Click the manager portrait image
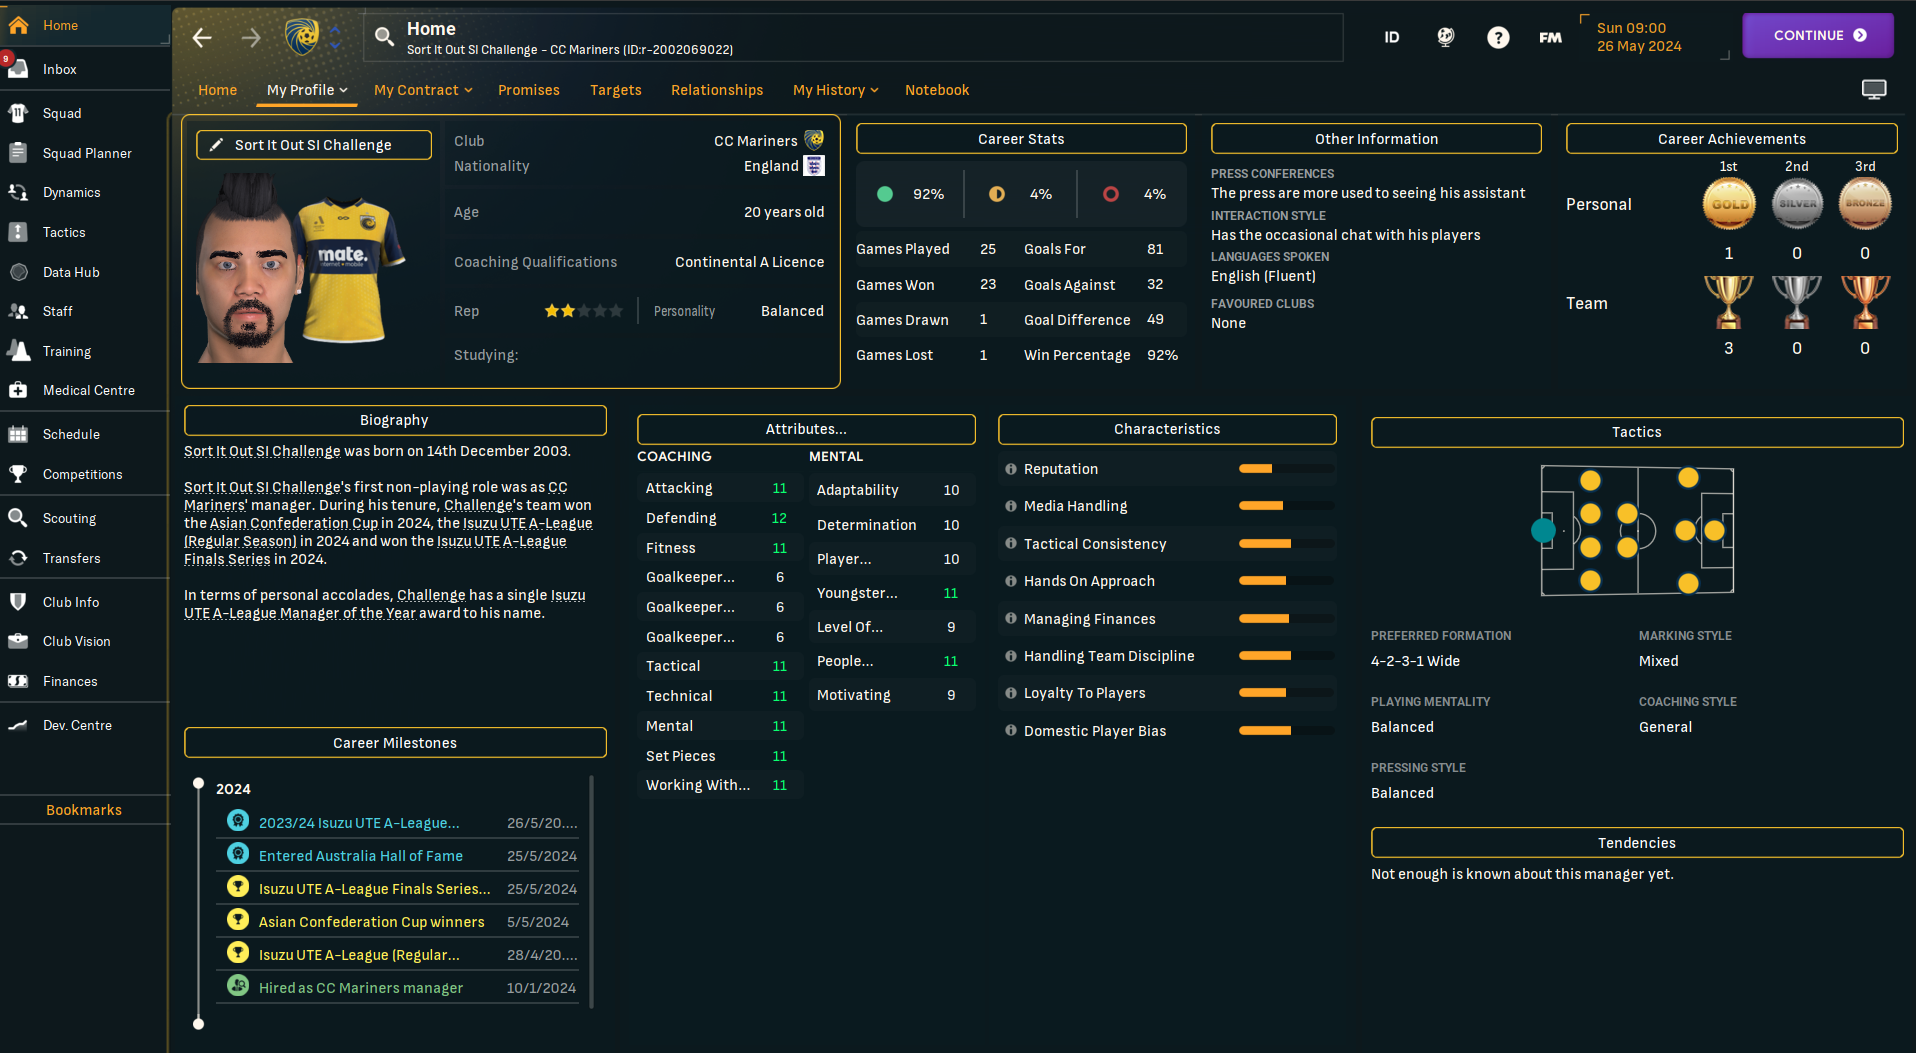The height and width of the screenshot is (1053, 1916). [x=249, y=270]
